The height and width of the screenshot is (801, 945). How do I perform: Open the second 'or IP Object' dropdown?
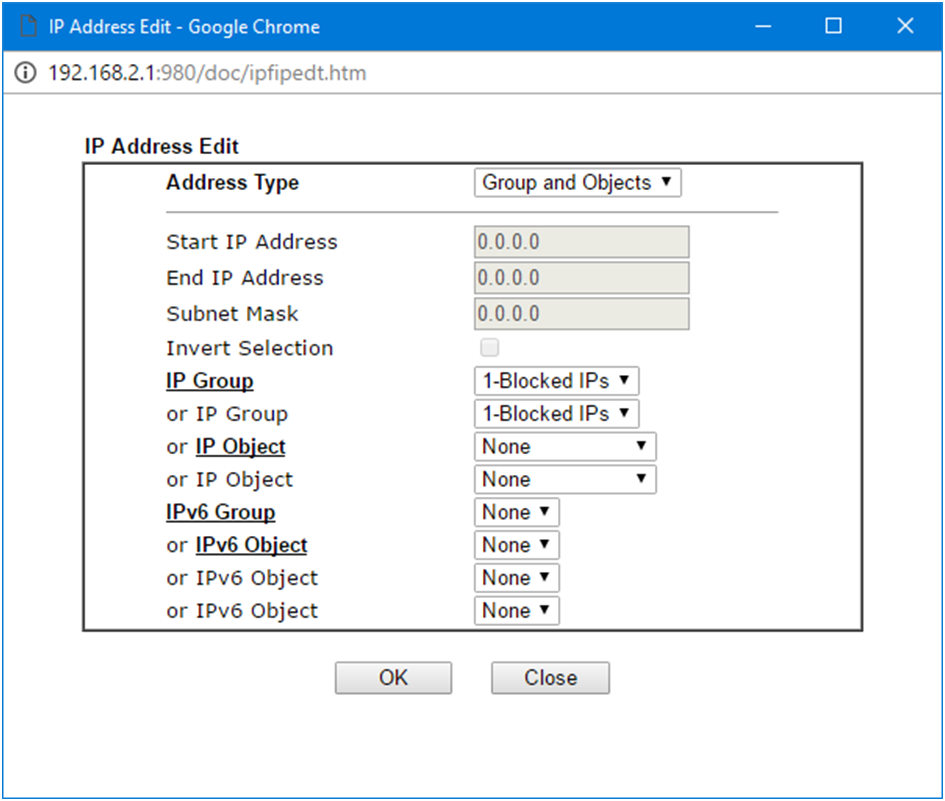click(565, 480)
